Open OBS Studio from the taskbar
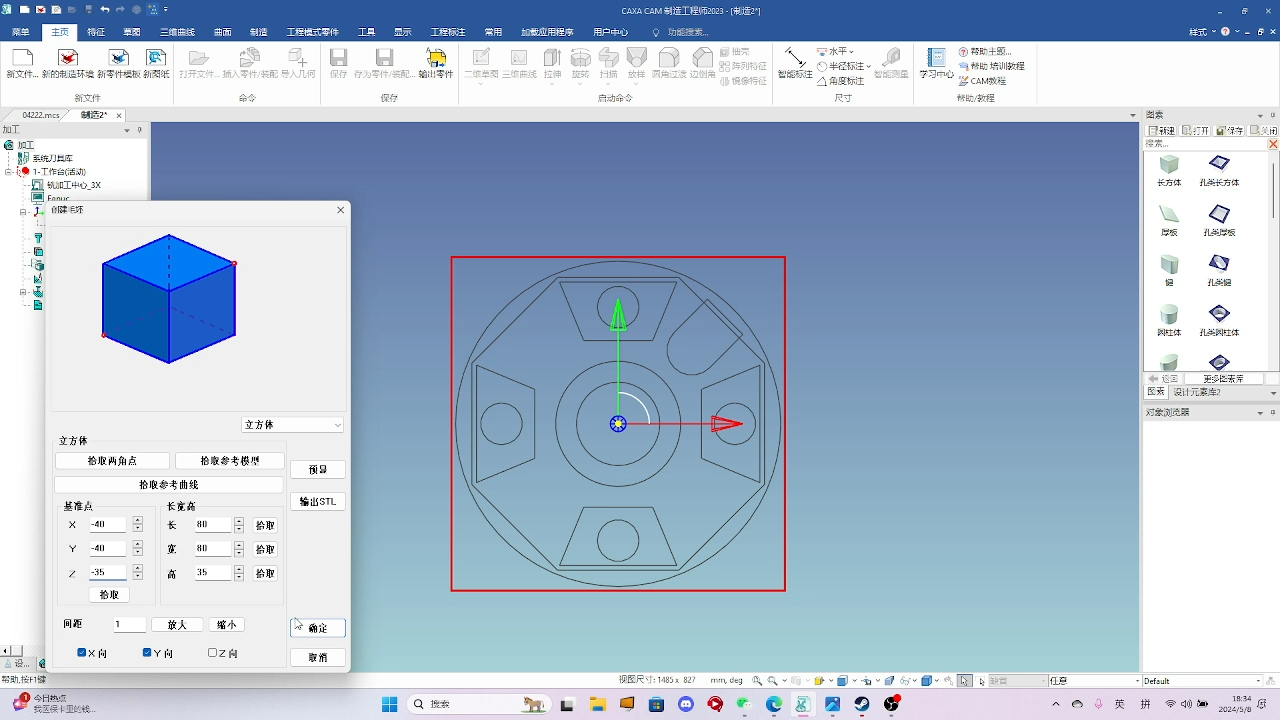Image resolution: width=1280 pixels, height=720 pixels. tap(891, 704)
